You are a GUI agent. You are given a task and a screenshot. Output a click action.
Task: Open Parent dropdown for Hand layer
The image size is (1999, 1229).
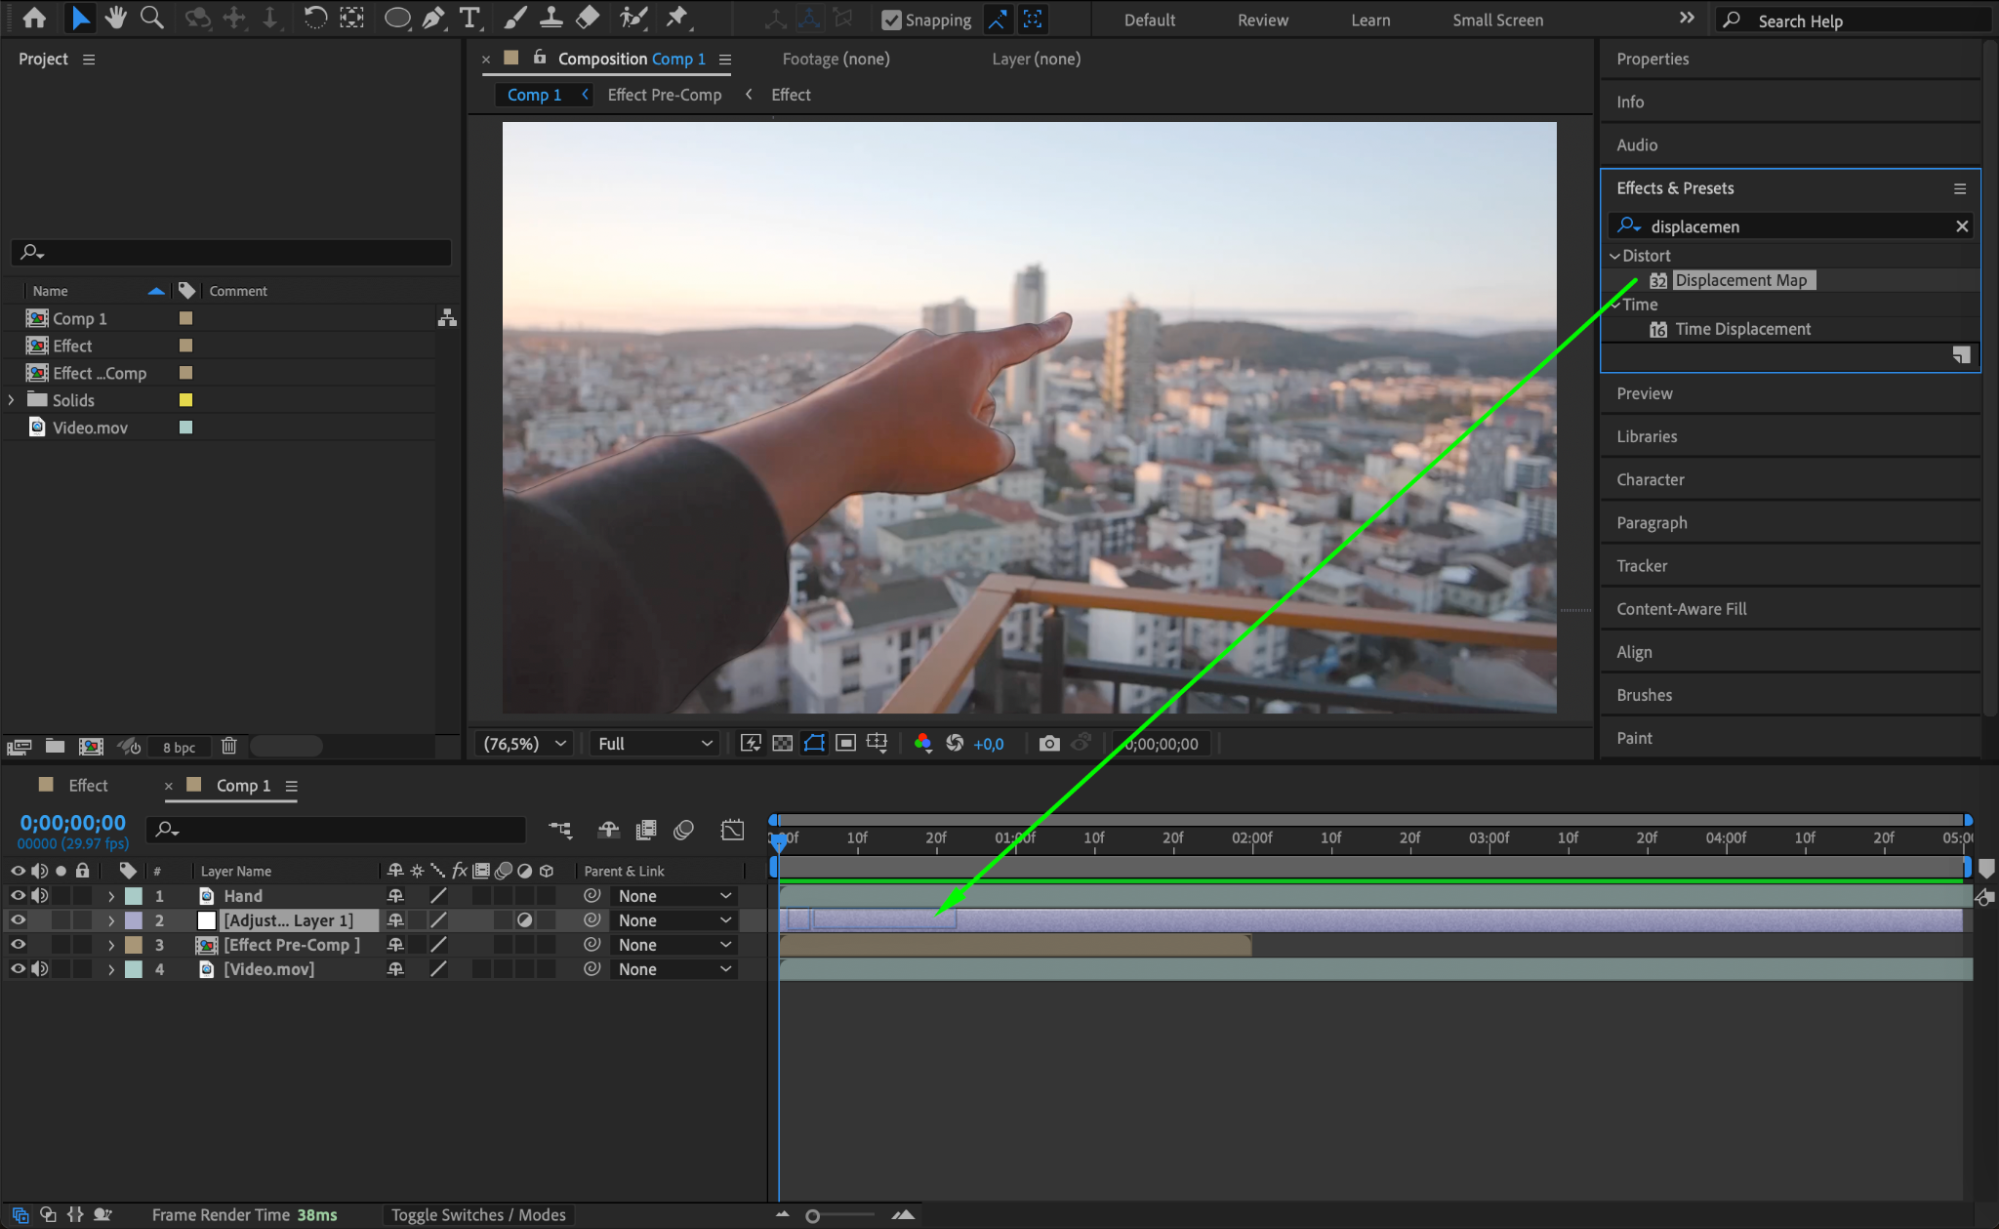point(675,896)
